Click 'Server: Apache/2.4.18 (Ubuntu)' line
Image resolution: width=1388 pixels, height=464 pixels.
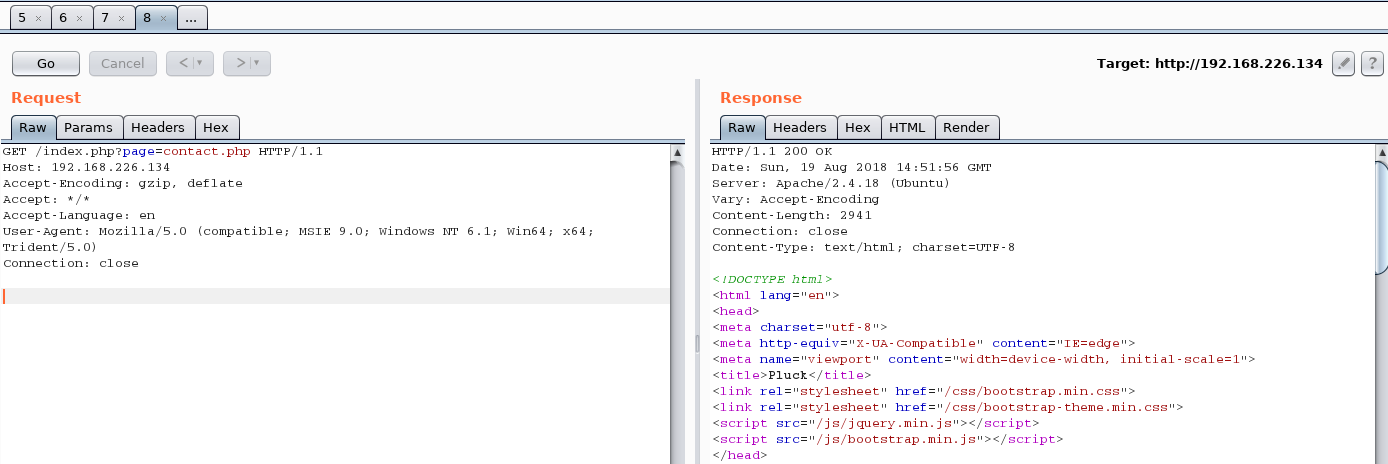coord(831,183)
